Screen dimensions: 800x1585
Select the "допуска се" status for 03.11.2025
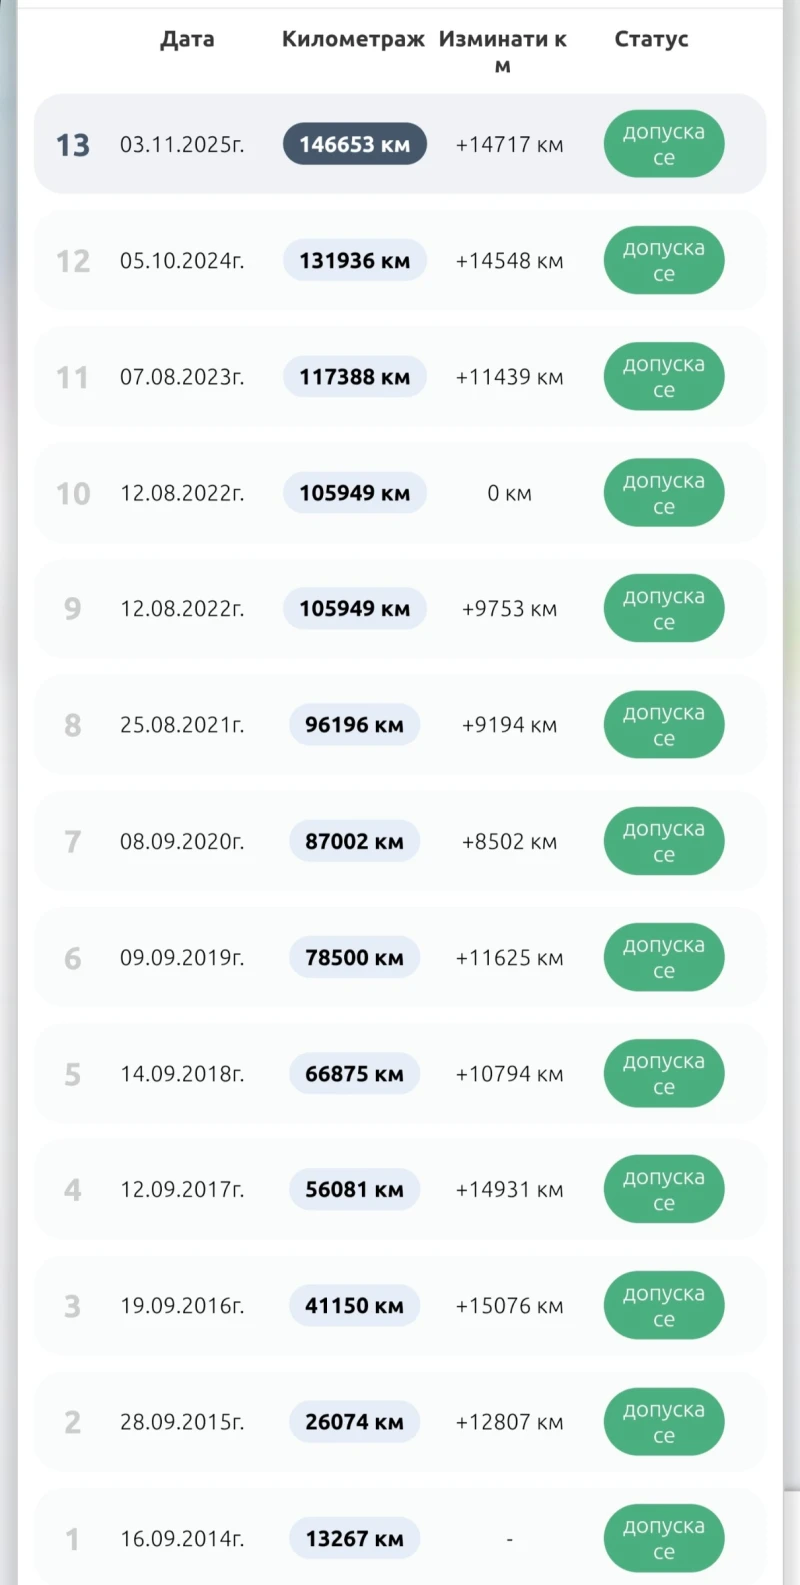point(663,144)
